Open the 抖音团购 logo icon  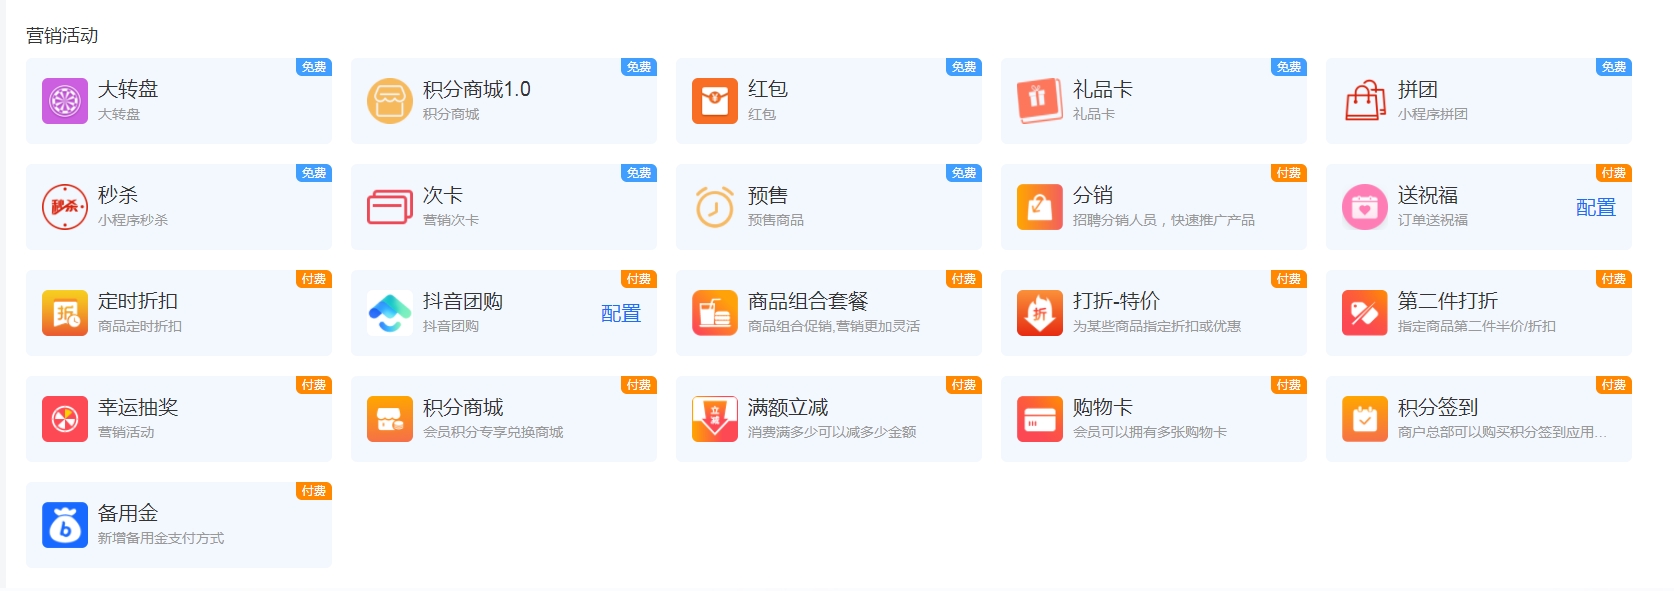click(390, 313)
